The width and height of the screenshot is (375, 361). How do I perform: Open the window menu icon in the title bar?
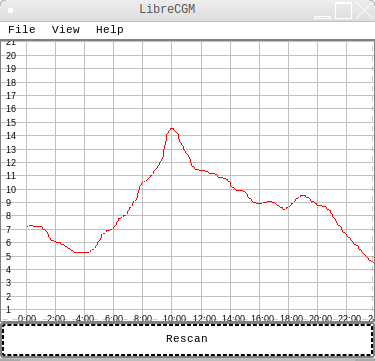pos(10,10)
